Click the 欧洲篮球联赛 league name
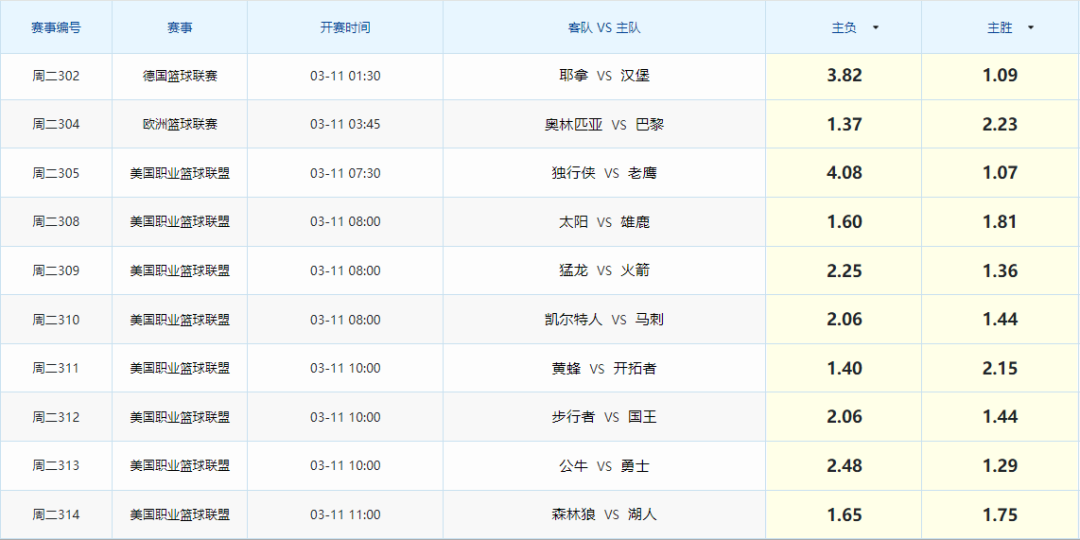The image size is (1080, 540). (180, 125)
